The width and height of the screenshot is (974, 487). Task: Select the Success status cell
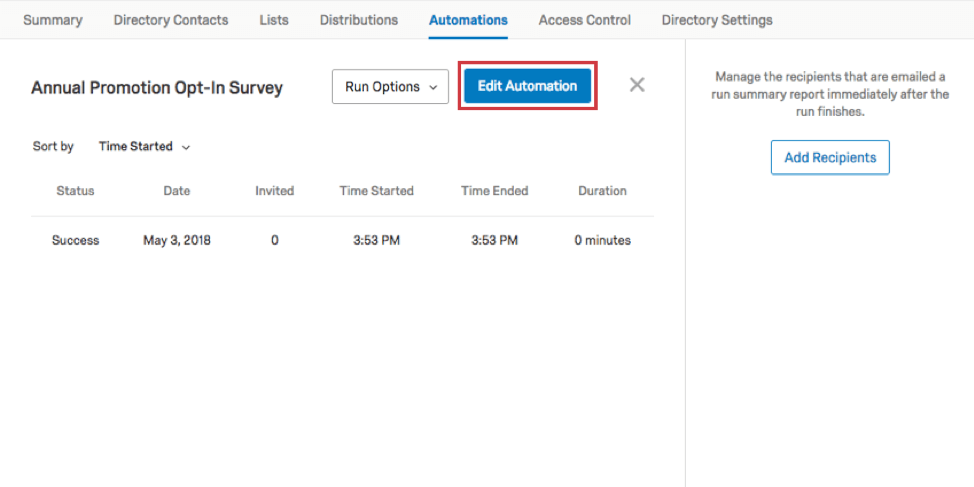click(75, 240)
